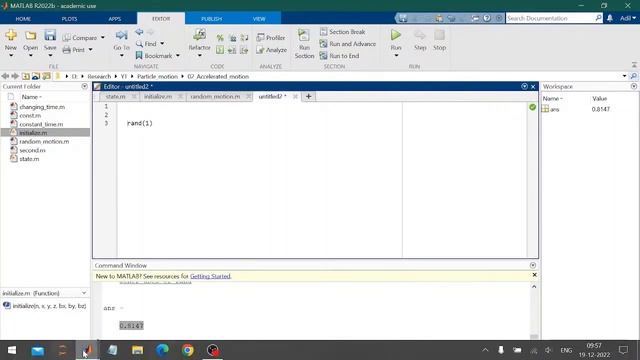Click the Stop icon
640x360 pixels.
pyautogui.click(x=440, y=36)
